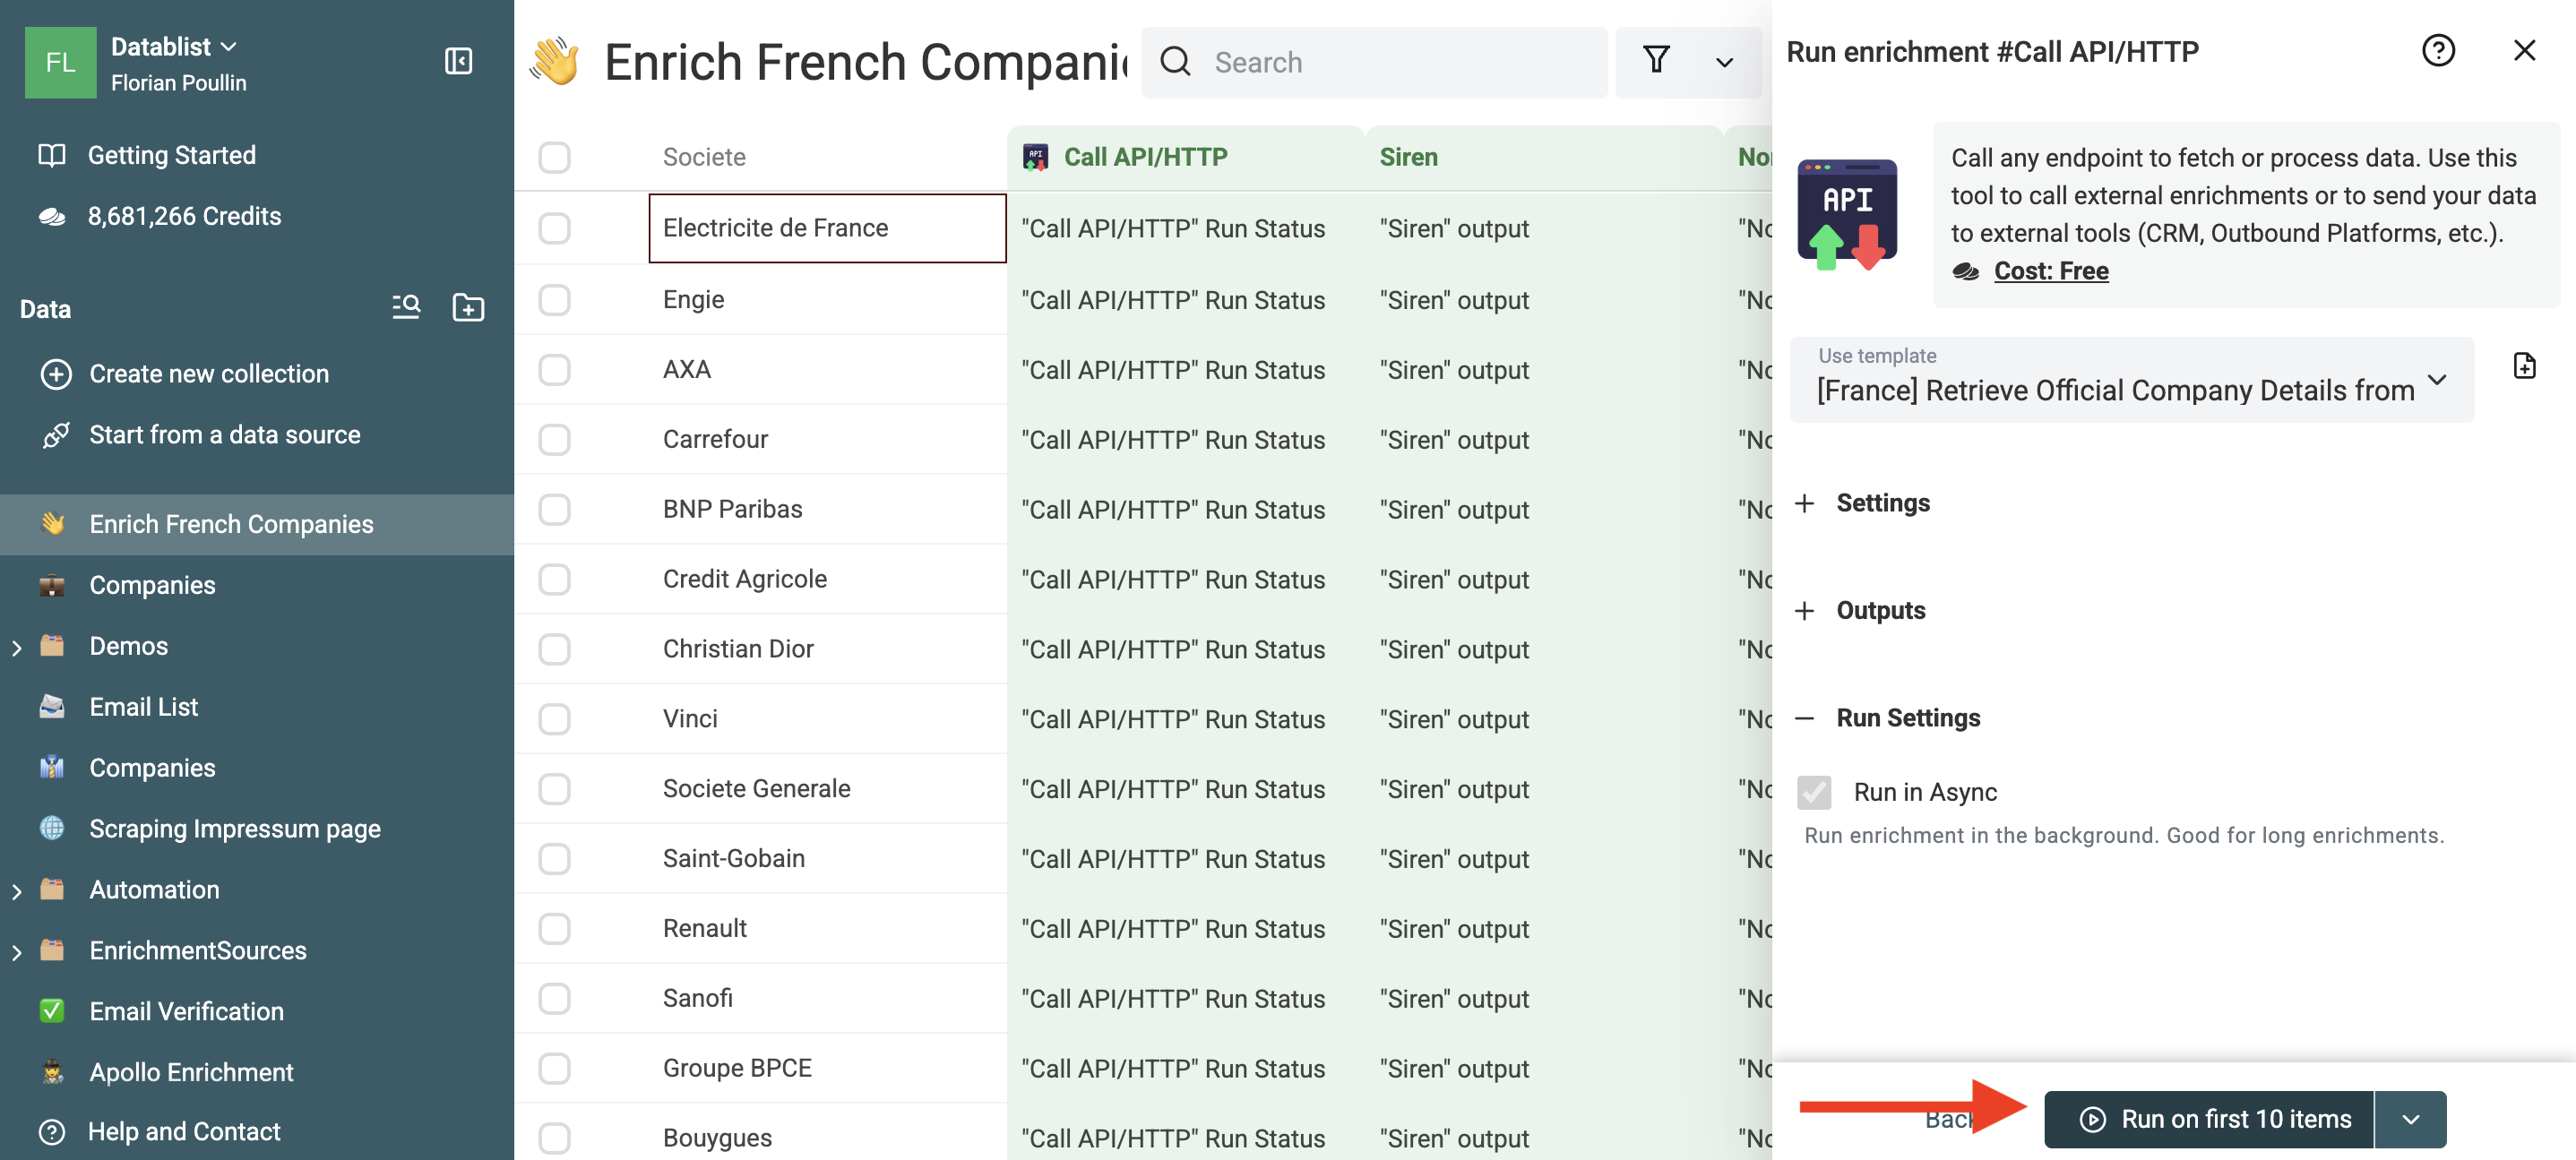Click the Call API/HTTP column icon
2576x1160 pixels.
pyautogui.click(x=1035, y=157)
